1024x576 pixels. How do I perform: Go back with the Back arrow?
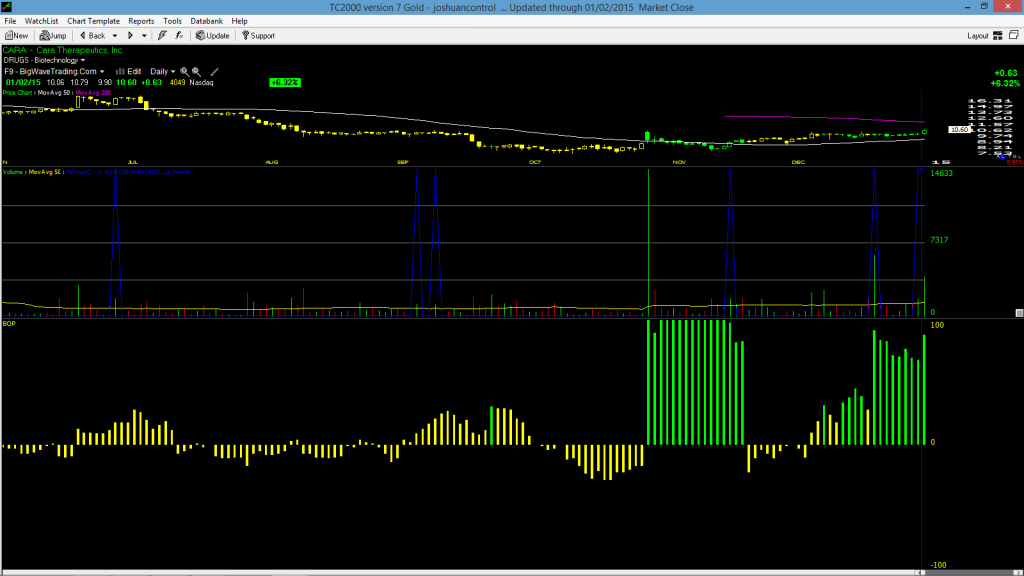(92, 36)
